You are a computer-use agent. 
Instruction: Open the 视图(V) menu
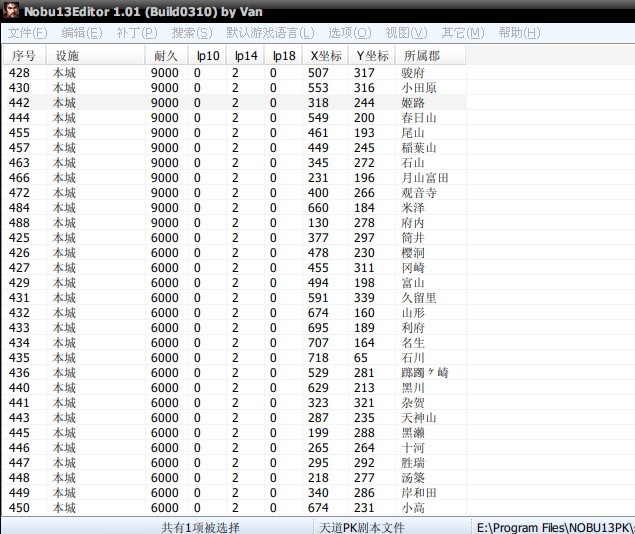(406, 33)
